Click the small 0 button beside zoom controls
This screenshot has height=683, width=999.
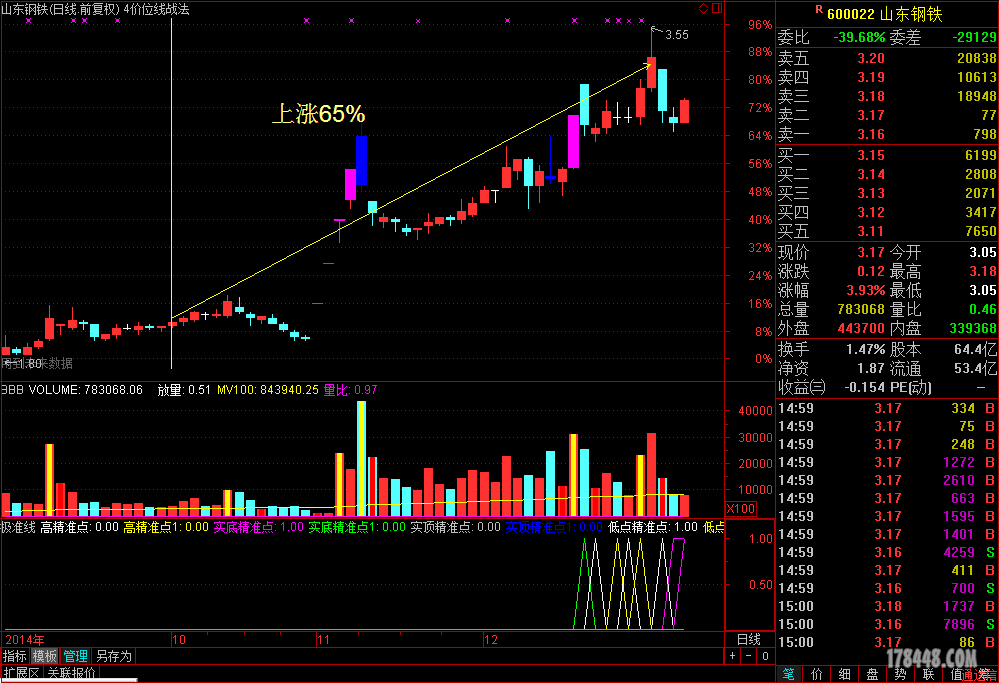tap(764, 656)
